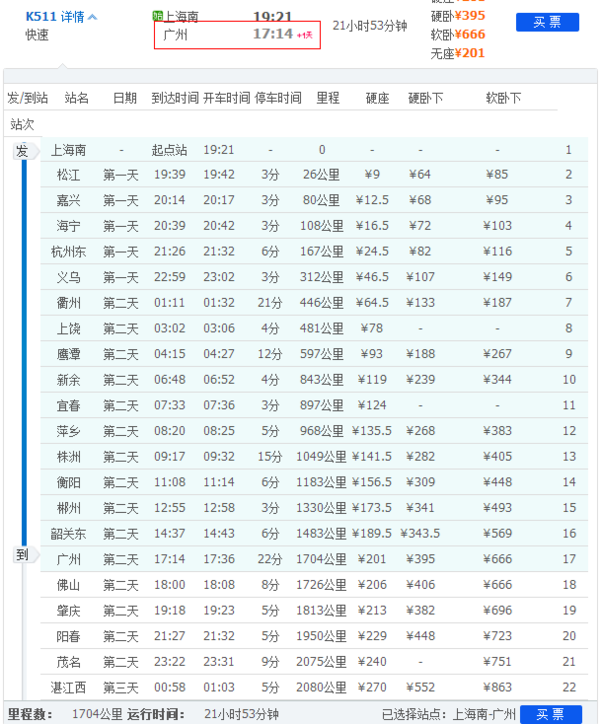This screenshot has width=600, height=724.
Task: Click the 站名 column header
Action: tap(77, 98)
